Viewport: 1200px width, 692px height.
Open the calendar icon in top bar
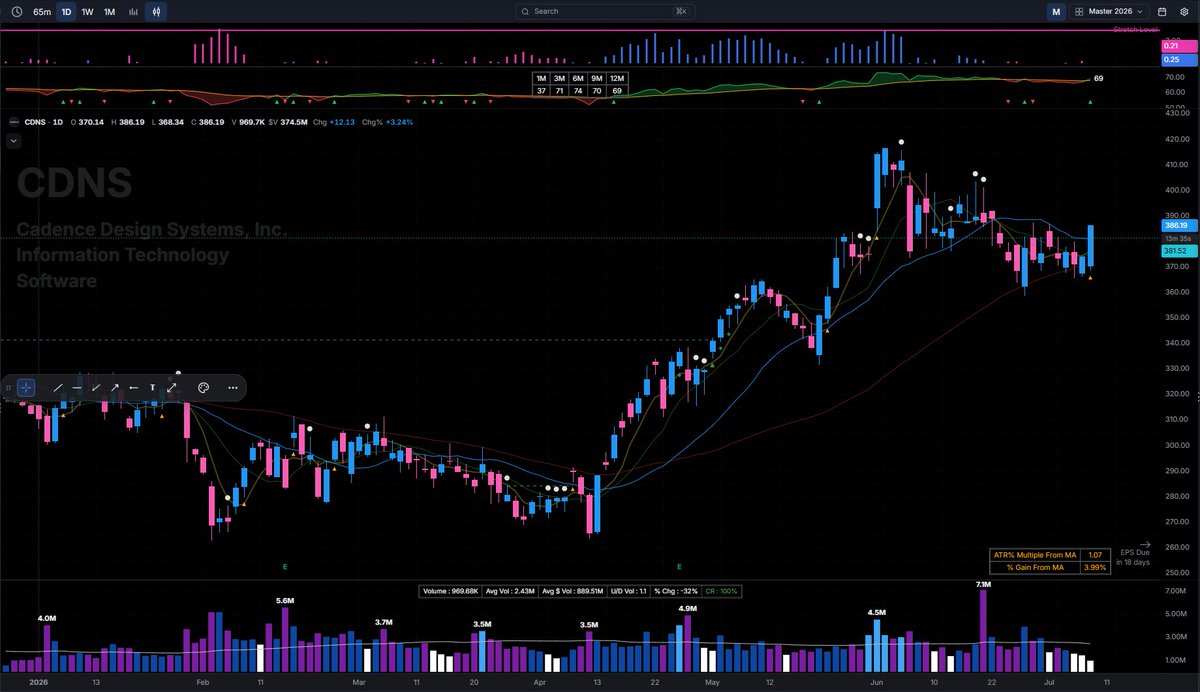1163,12
